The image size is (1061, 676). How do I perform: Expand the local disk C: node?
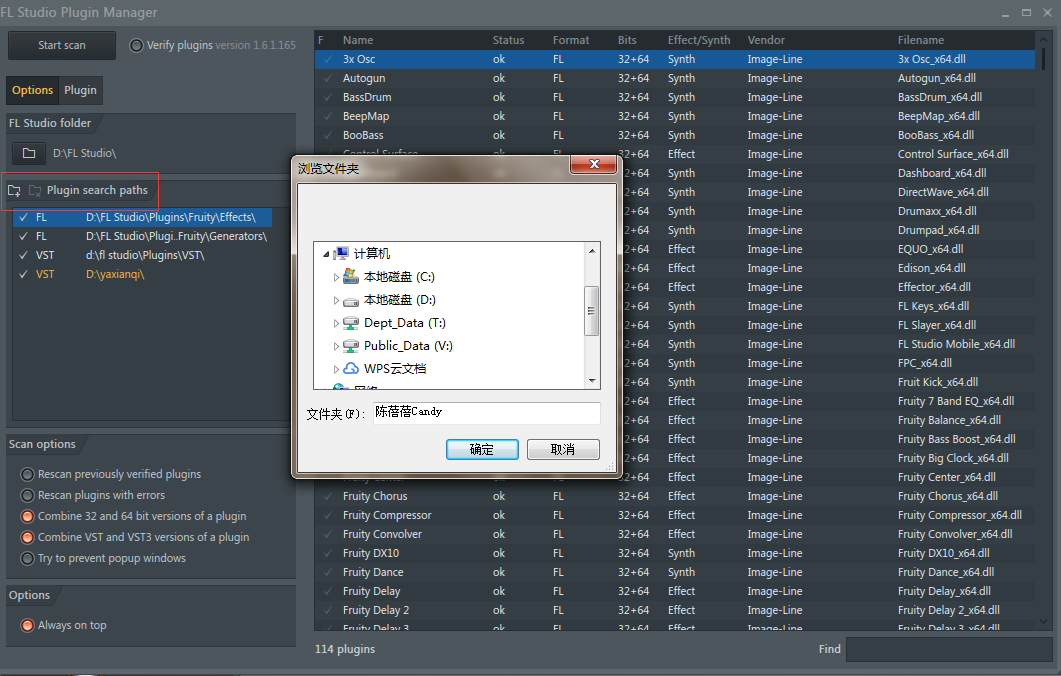(x=336, y=277)
